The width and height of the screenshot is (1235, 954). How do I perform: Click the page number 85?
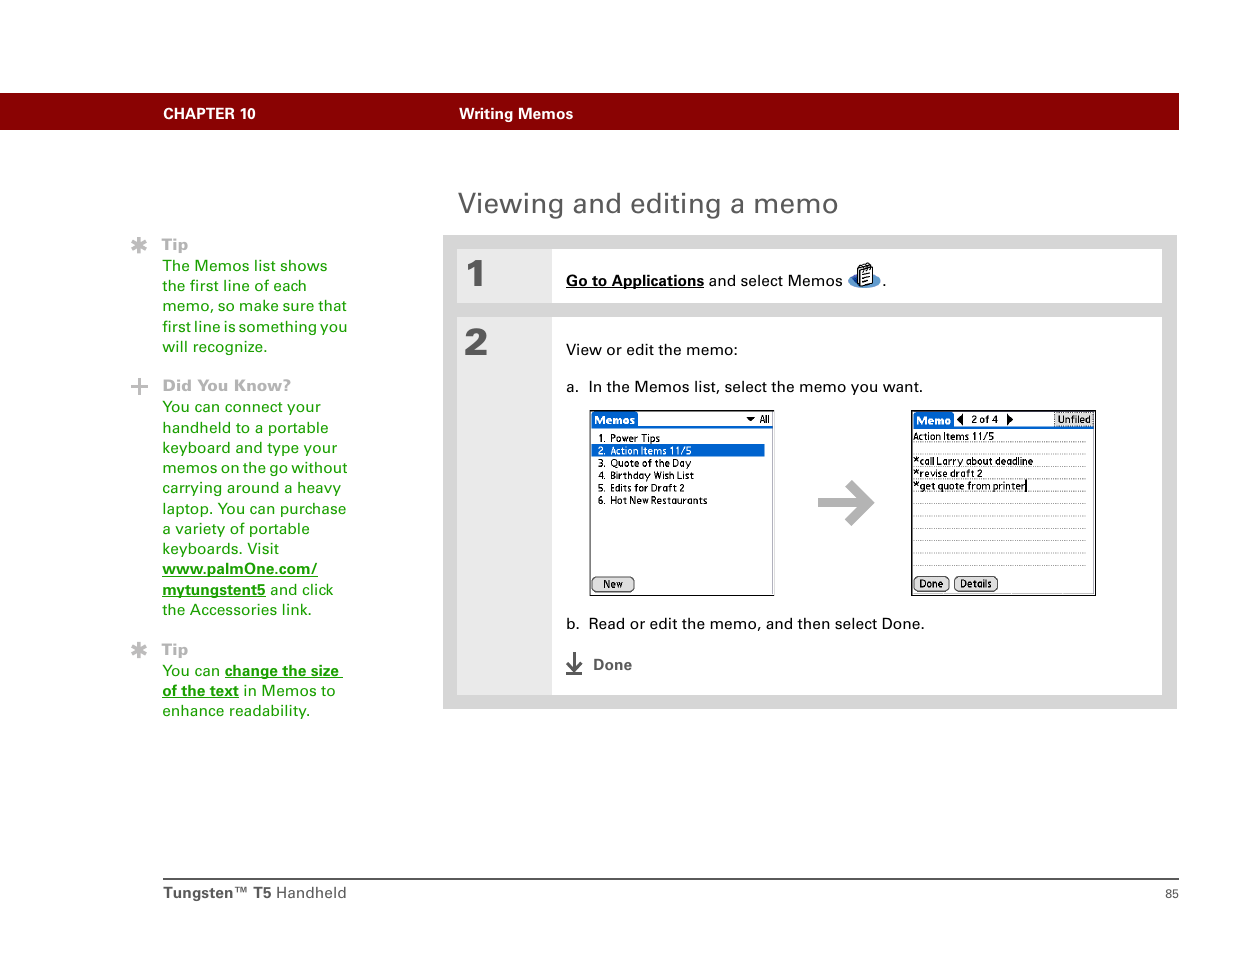tap(1172, 894)
